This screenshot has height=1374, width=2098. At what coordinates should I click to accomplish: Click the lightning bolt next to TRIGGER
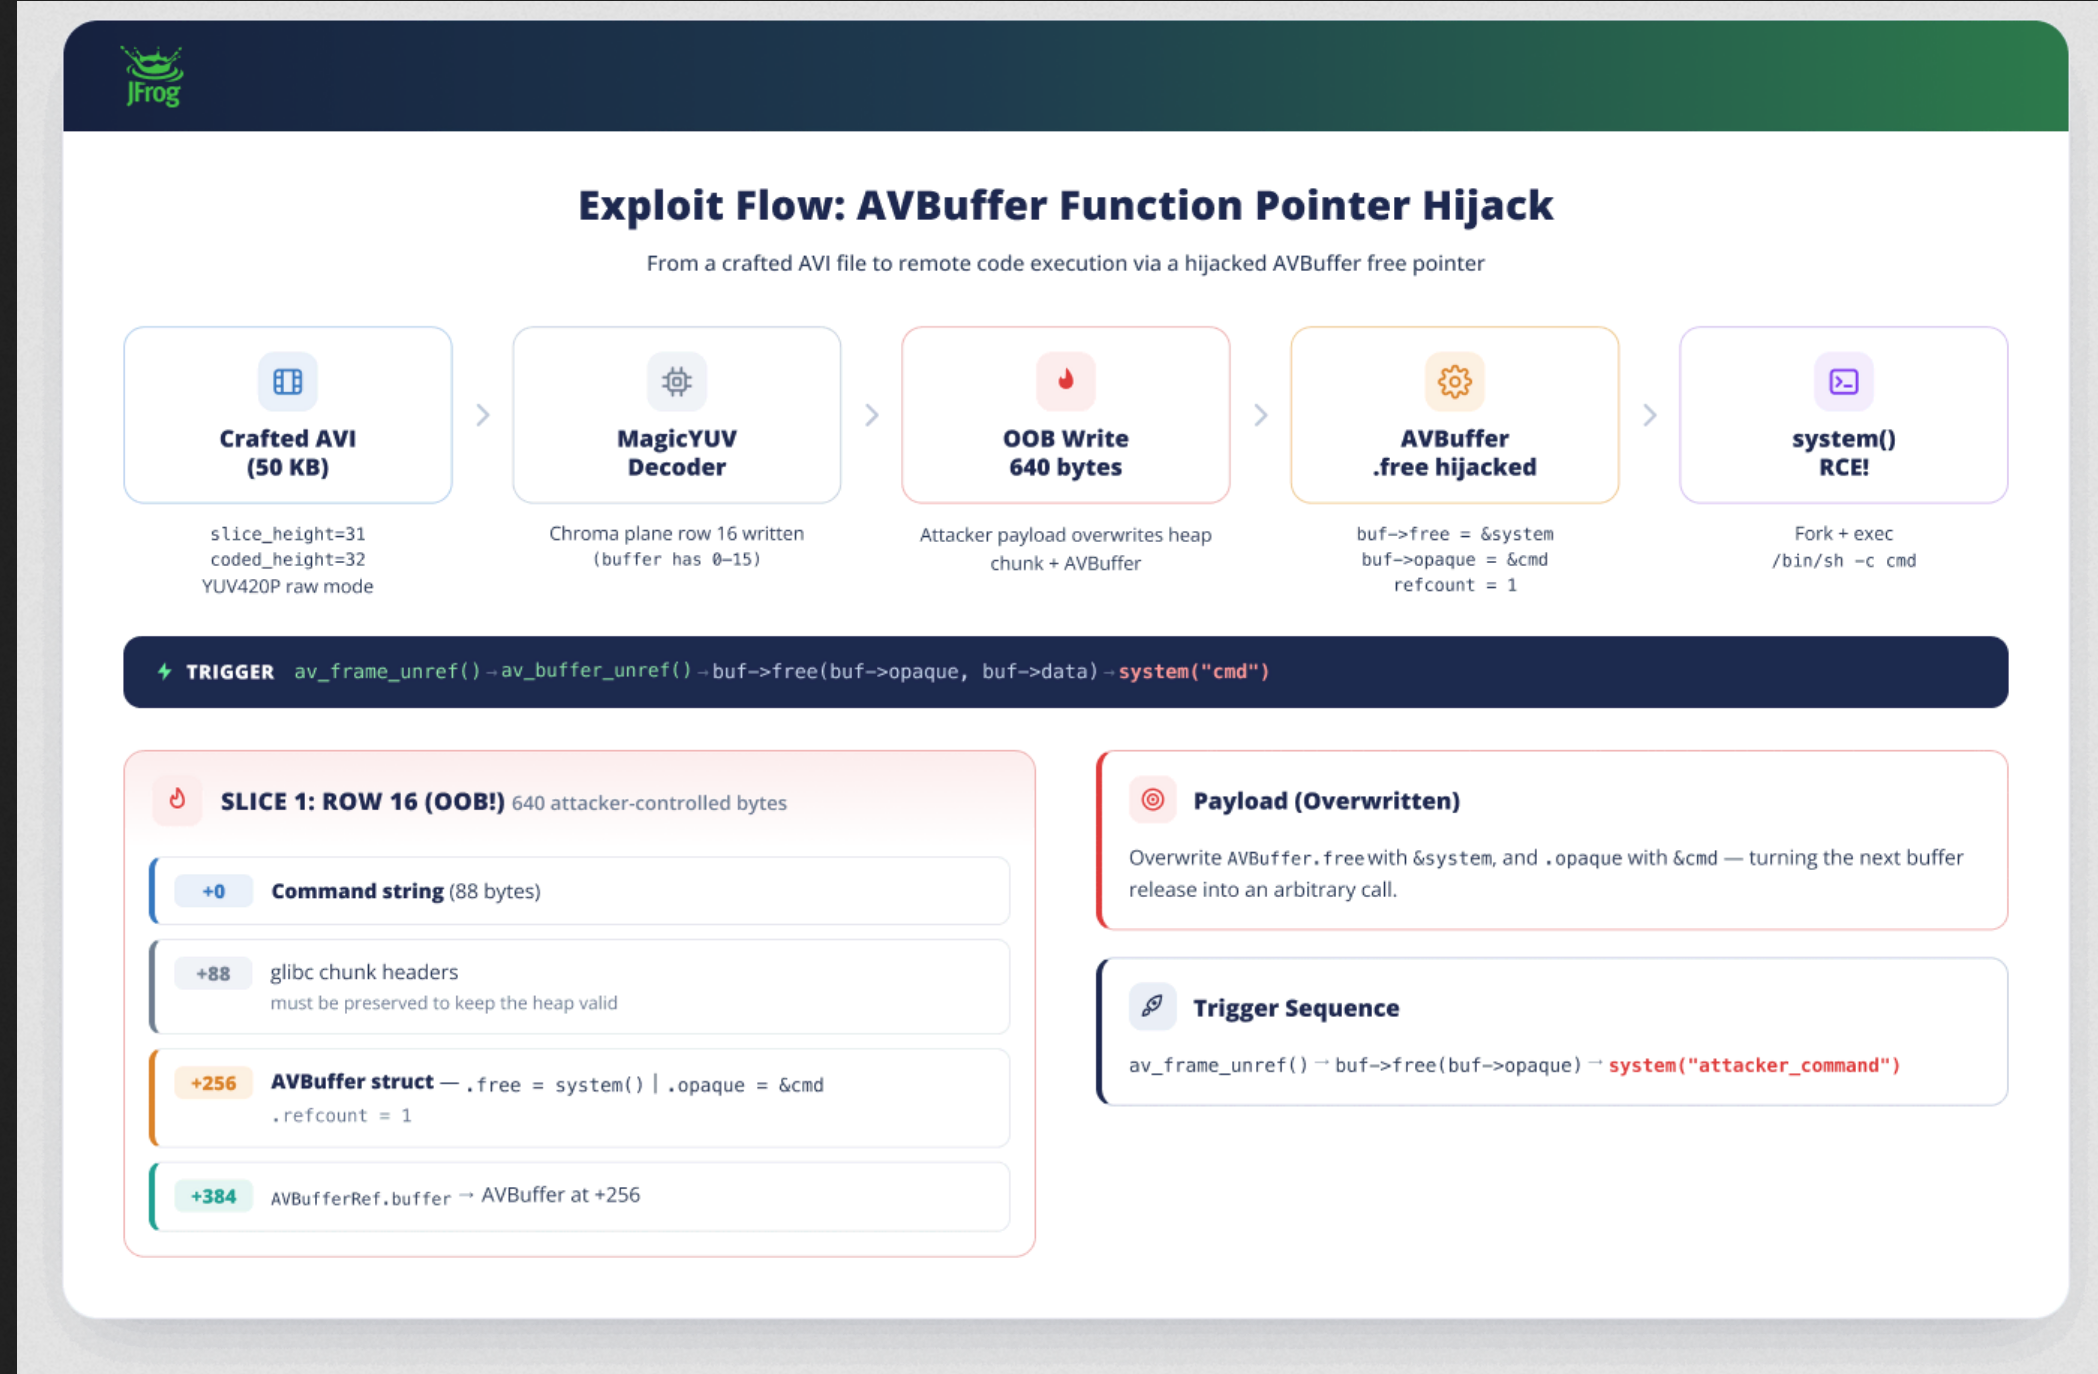(165, 671)
